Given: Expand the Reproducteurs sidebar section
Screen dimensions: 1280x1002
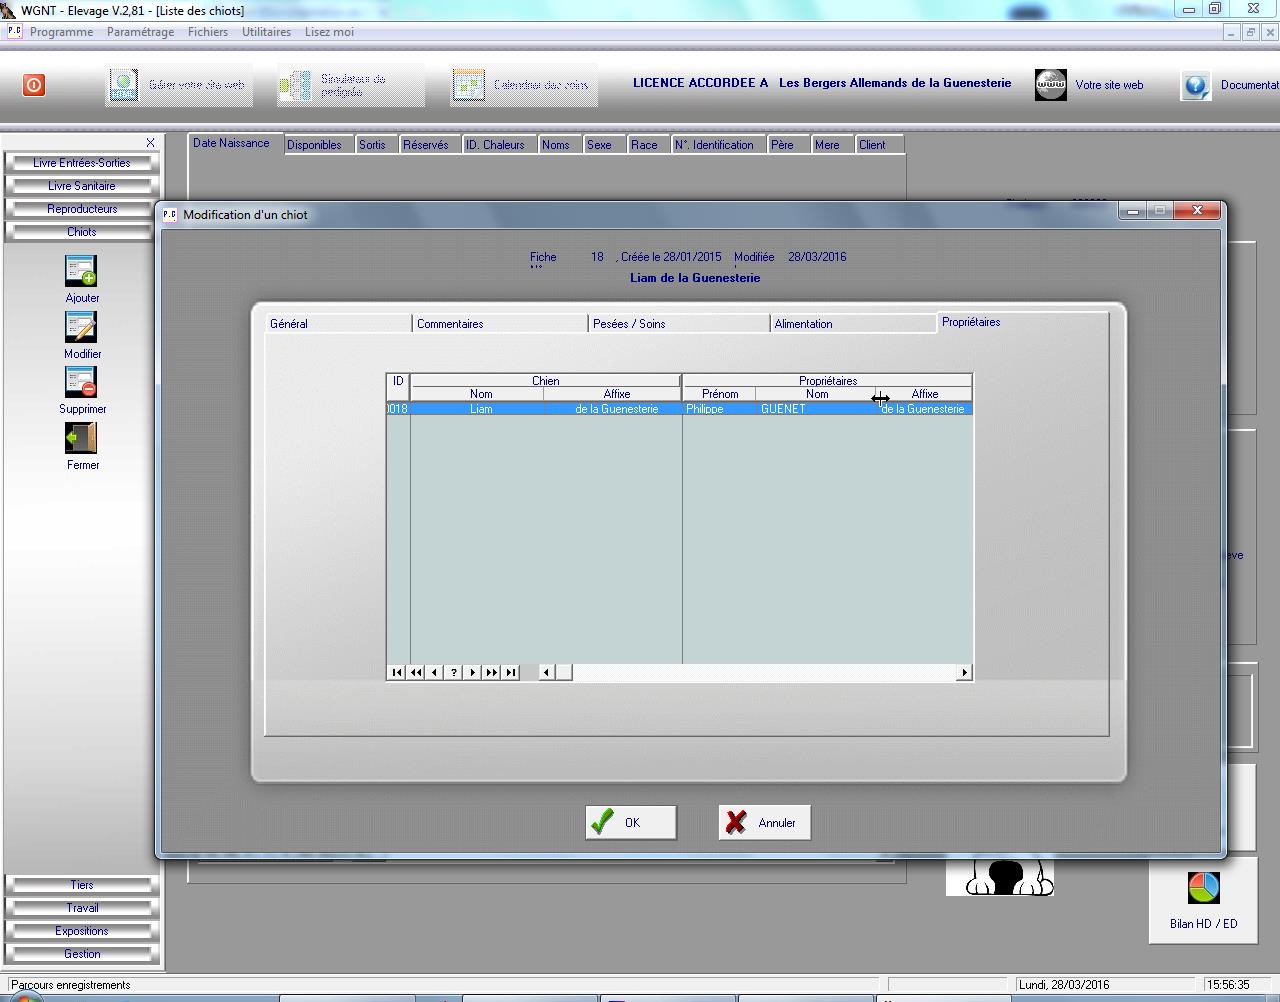Looking at the screenshot, I should pos(82,209).
